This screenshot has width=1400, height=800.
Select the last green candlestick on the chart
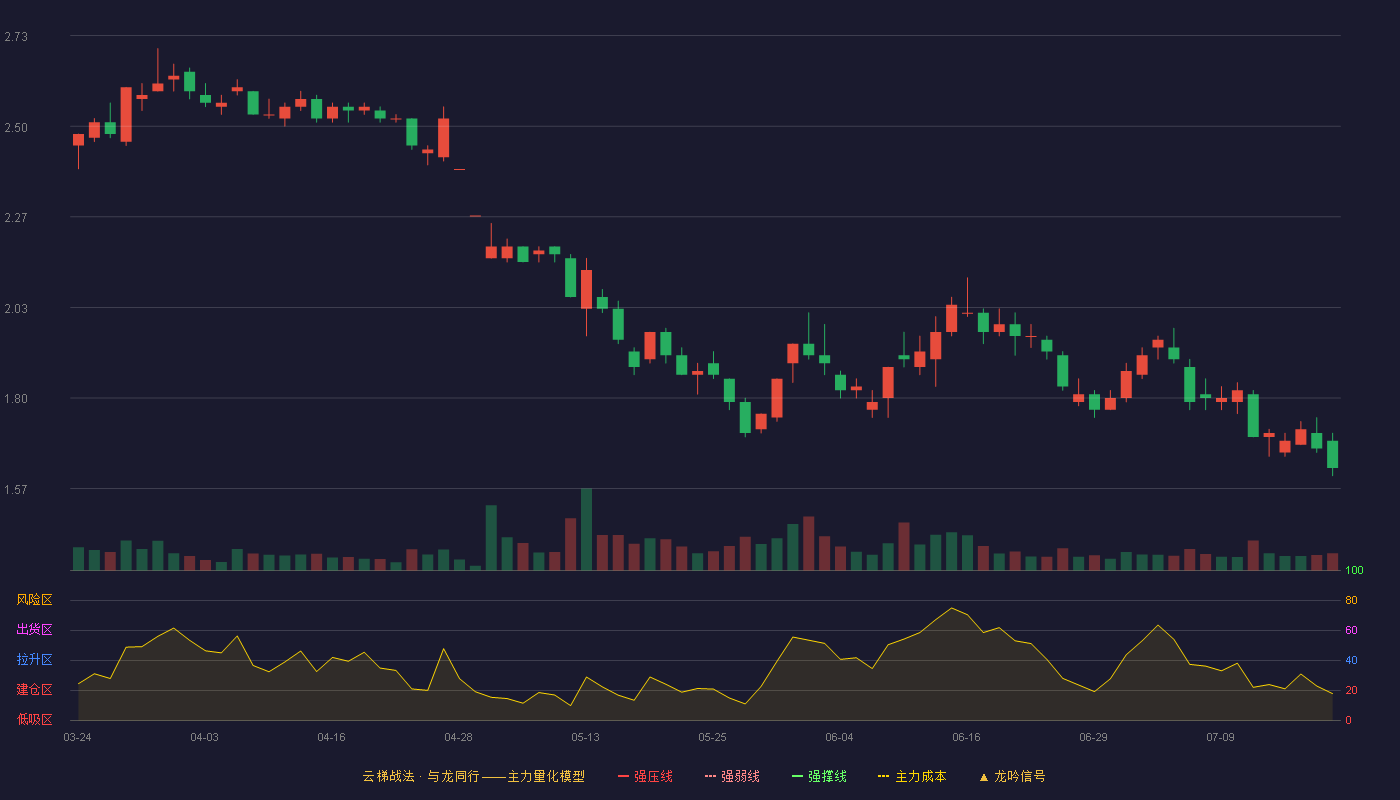pyautogui.click(x=1332, y=454)
